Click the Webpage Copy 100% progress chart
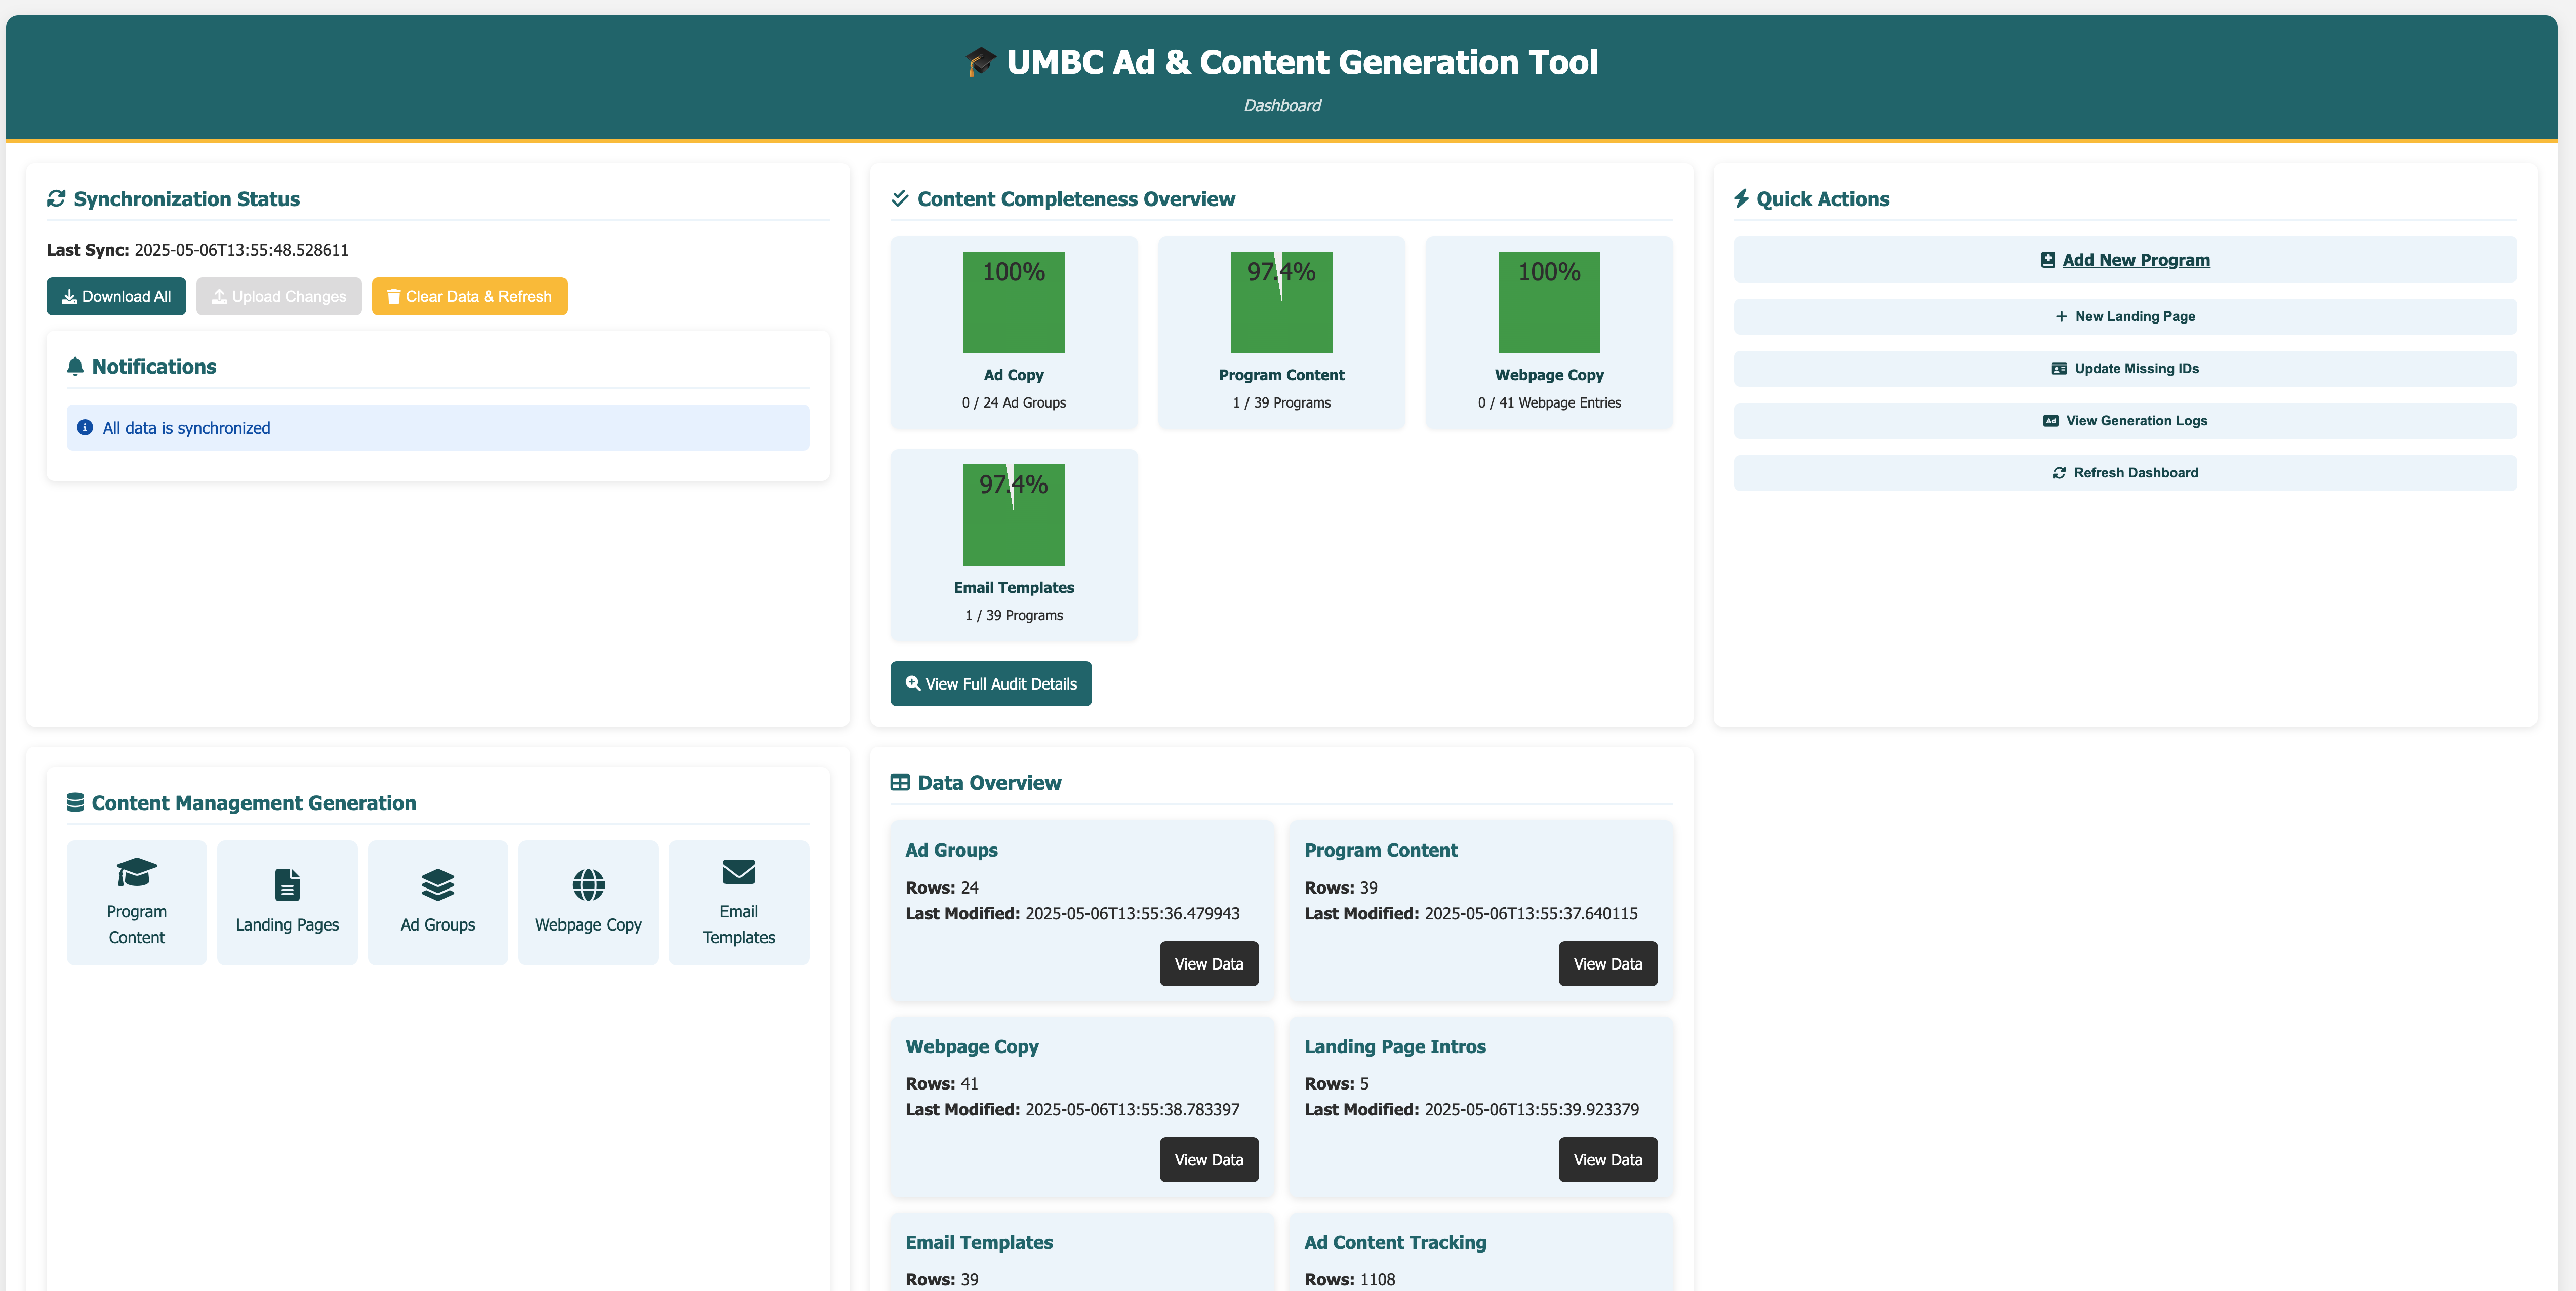Image resolution: width=2576 pixels, height=1291 pixels. pos(1549,302)
